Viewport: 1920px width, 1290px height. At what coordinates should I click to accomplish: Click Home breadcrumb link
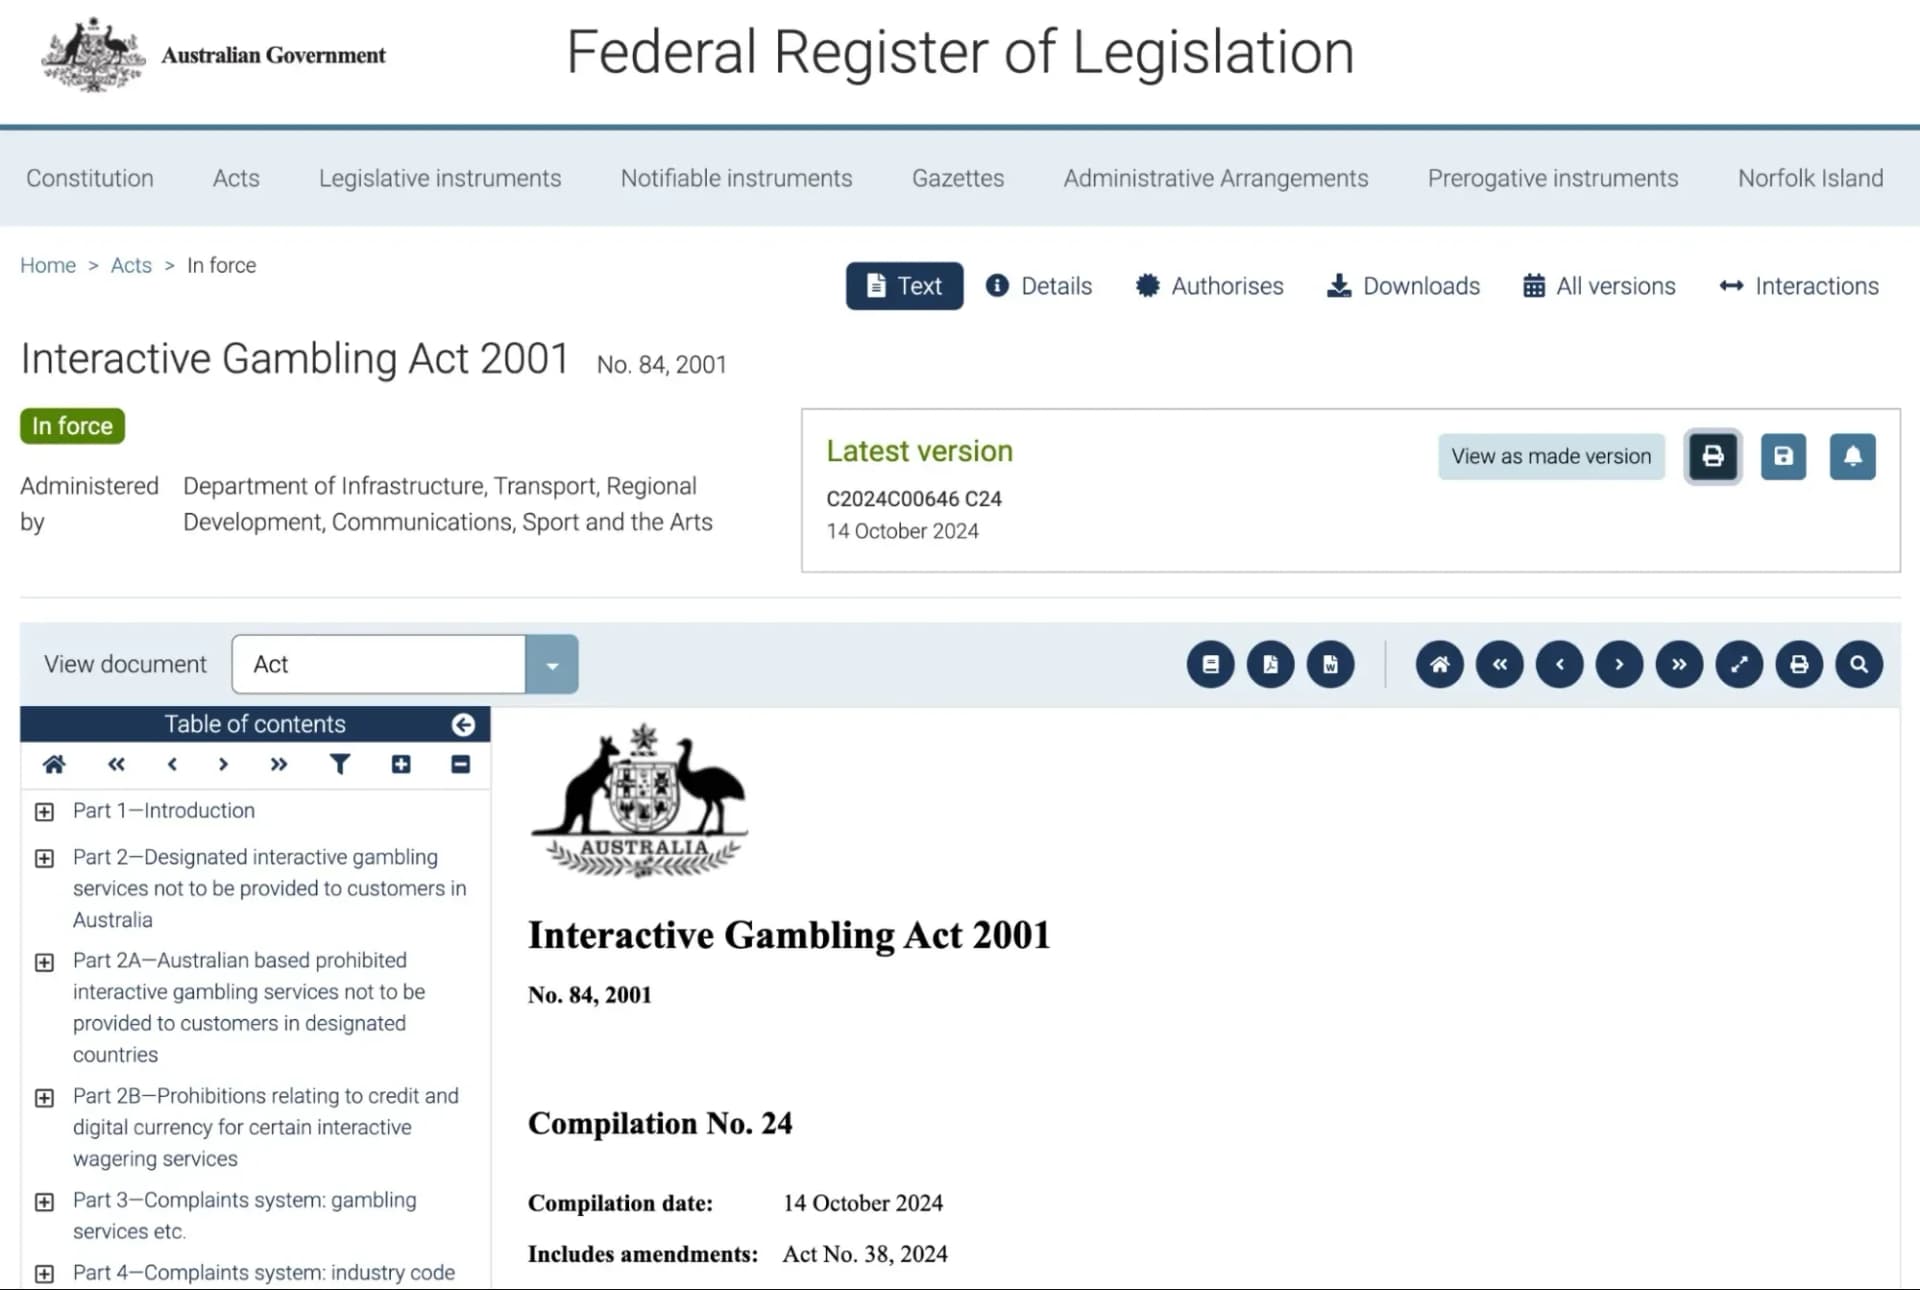[48, 265]
